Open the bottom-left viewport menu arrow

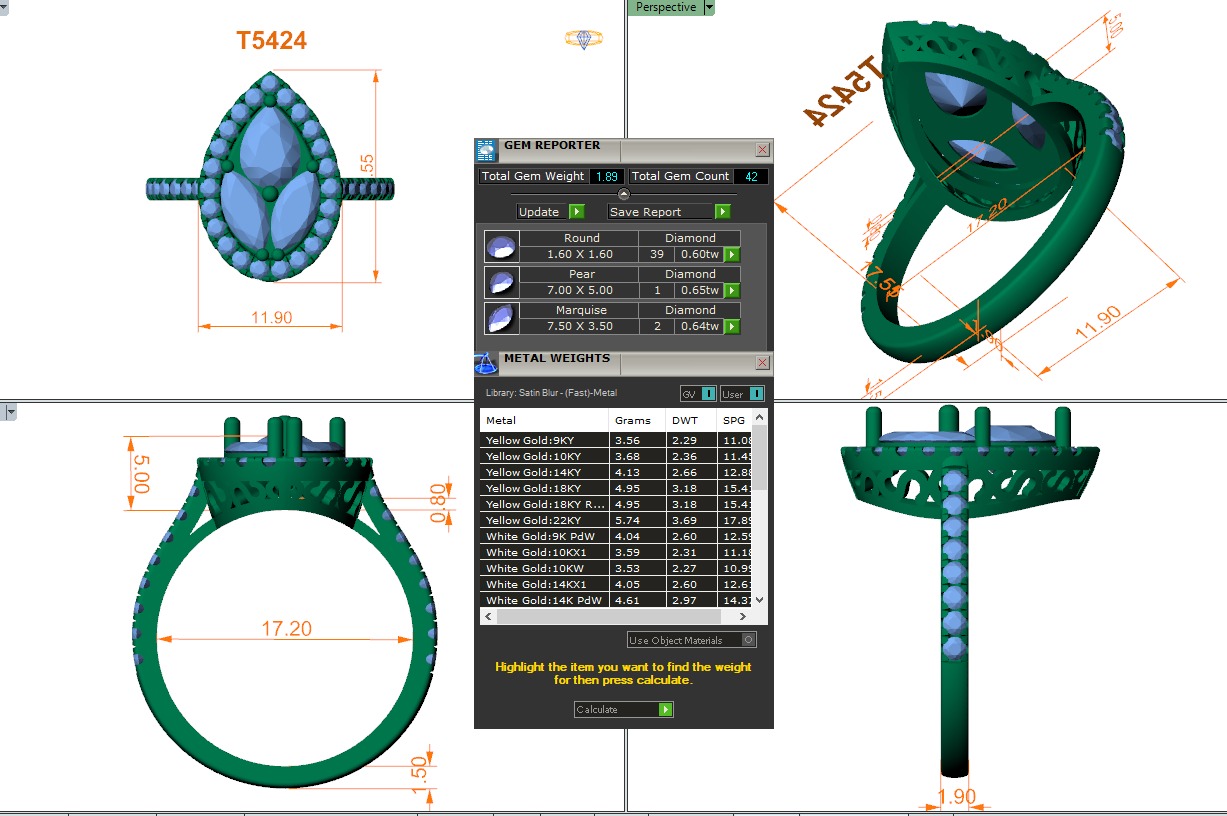click(x=8, y=411)
